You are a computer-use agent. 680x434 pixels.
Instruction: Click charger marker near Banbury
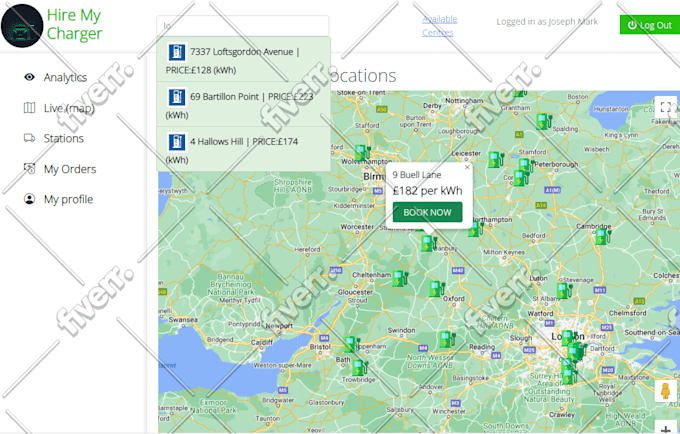point(428,243)
